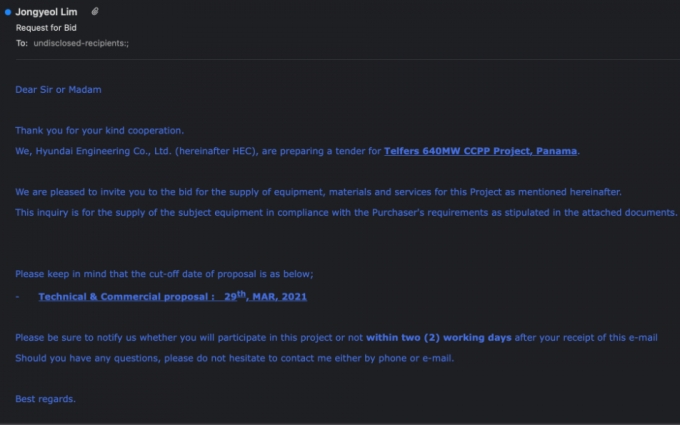Click the header divider line below recipients
The image size is (680, 425).
click(x=348, y=59)
